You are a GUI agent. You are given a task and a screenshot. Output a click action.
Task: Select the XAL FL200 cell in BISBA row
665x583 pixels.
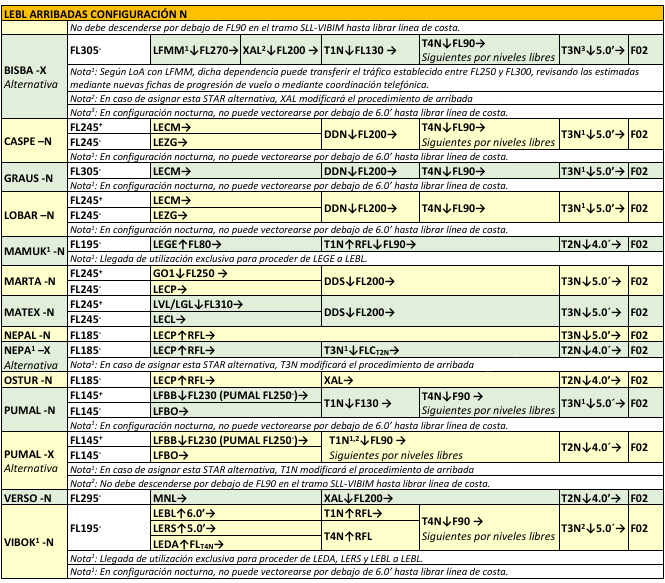[280, 48]
